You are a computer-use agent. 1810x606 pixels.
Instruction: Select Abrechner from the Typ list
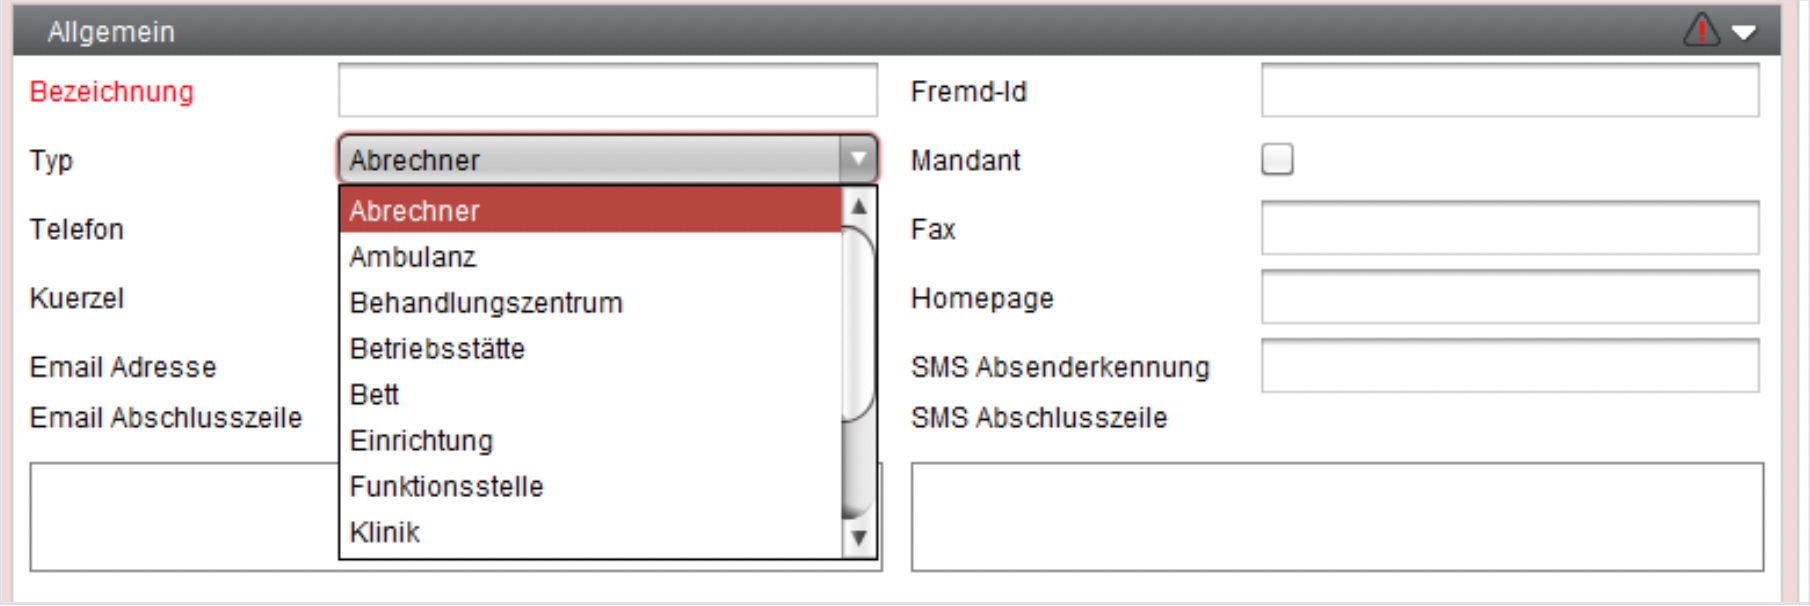591,211
